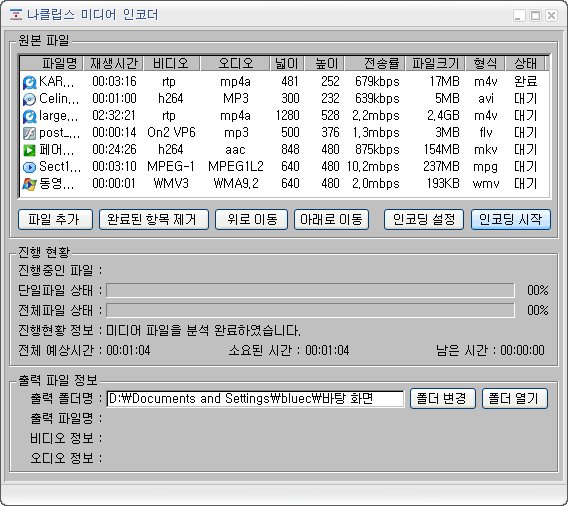Click the 출력 폴더명 path field
The width and height of the screenshot is (568, 506).
[255, 399]
